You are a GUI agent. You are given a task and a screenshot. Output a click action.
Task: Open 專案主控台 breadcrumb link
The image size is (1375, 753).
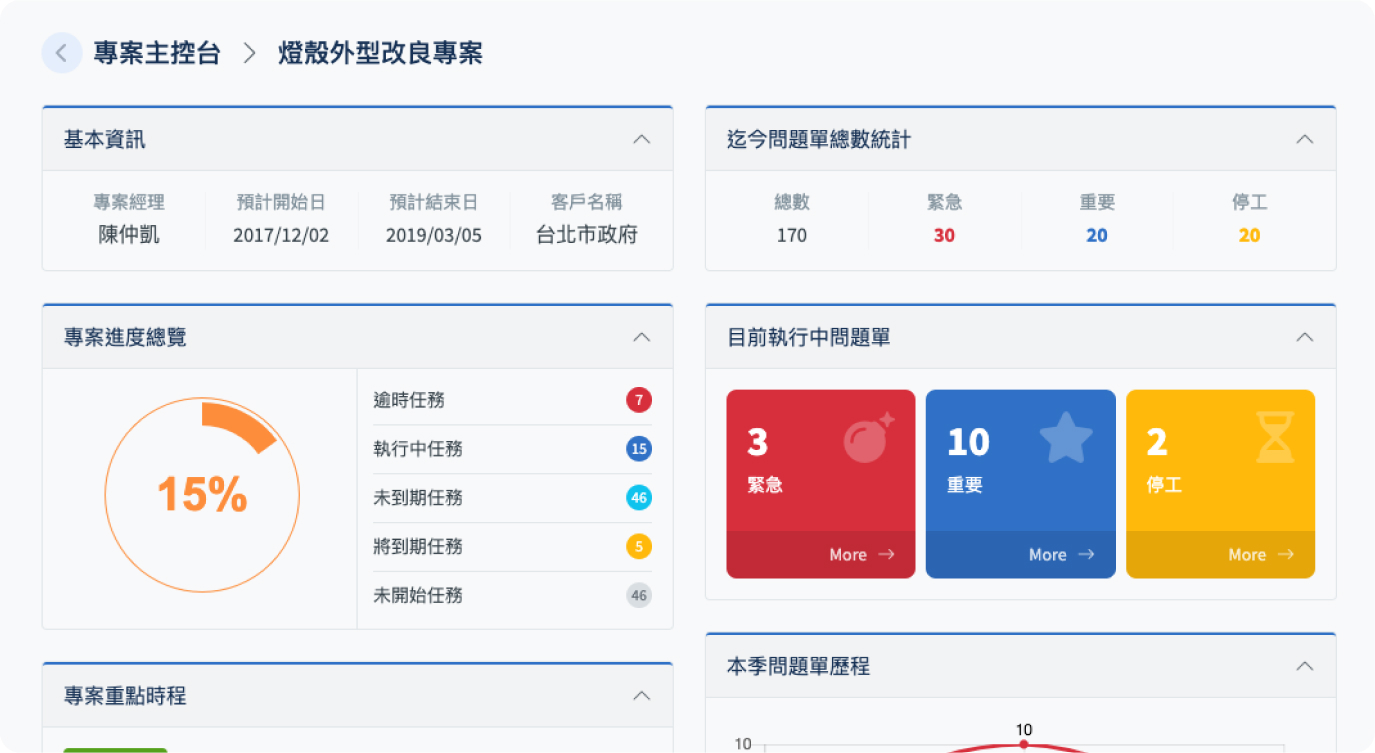157,53
